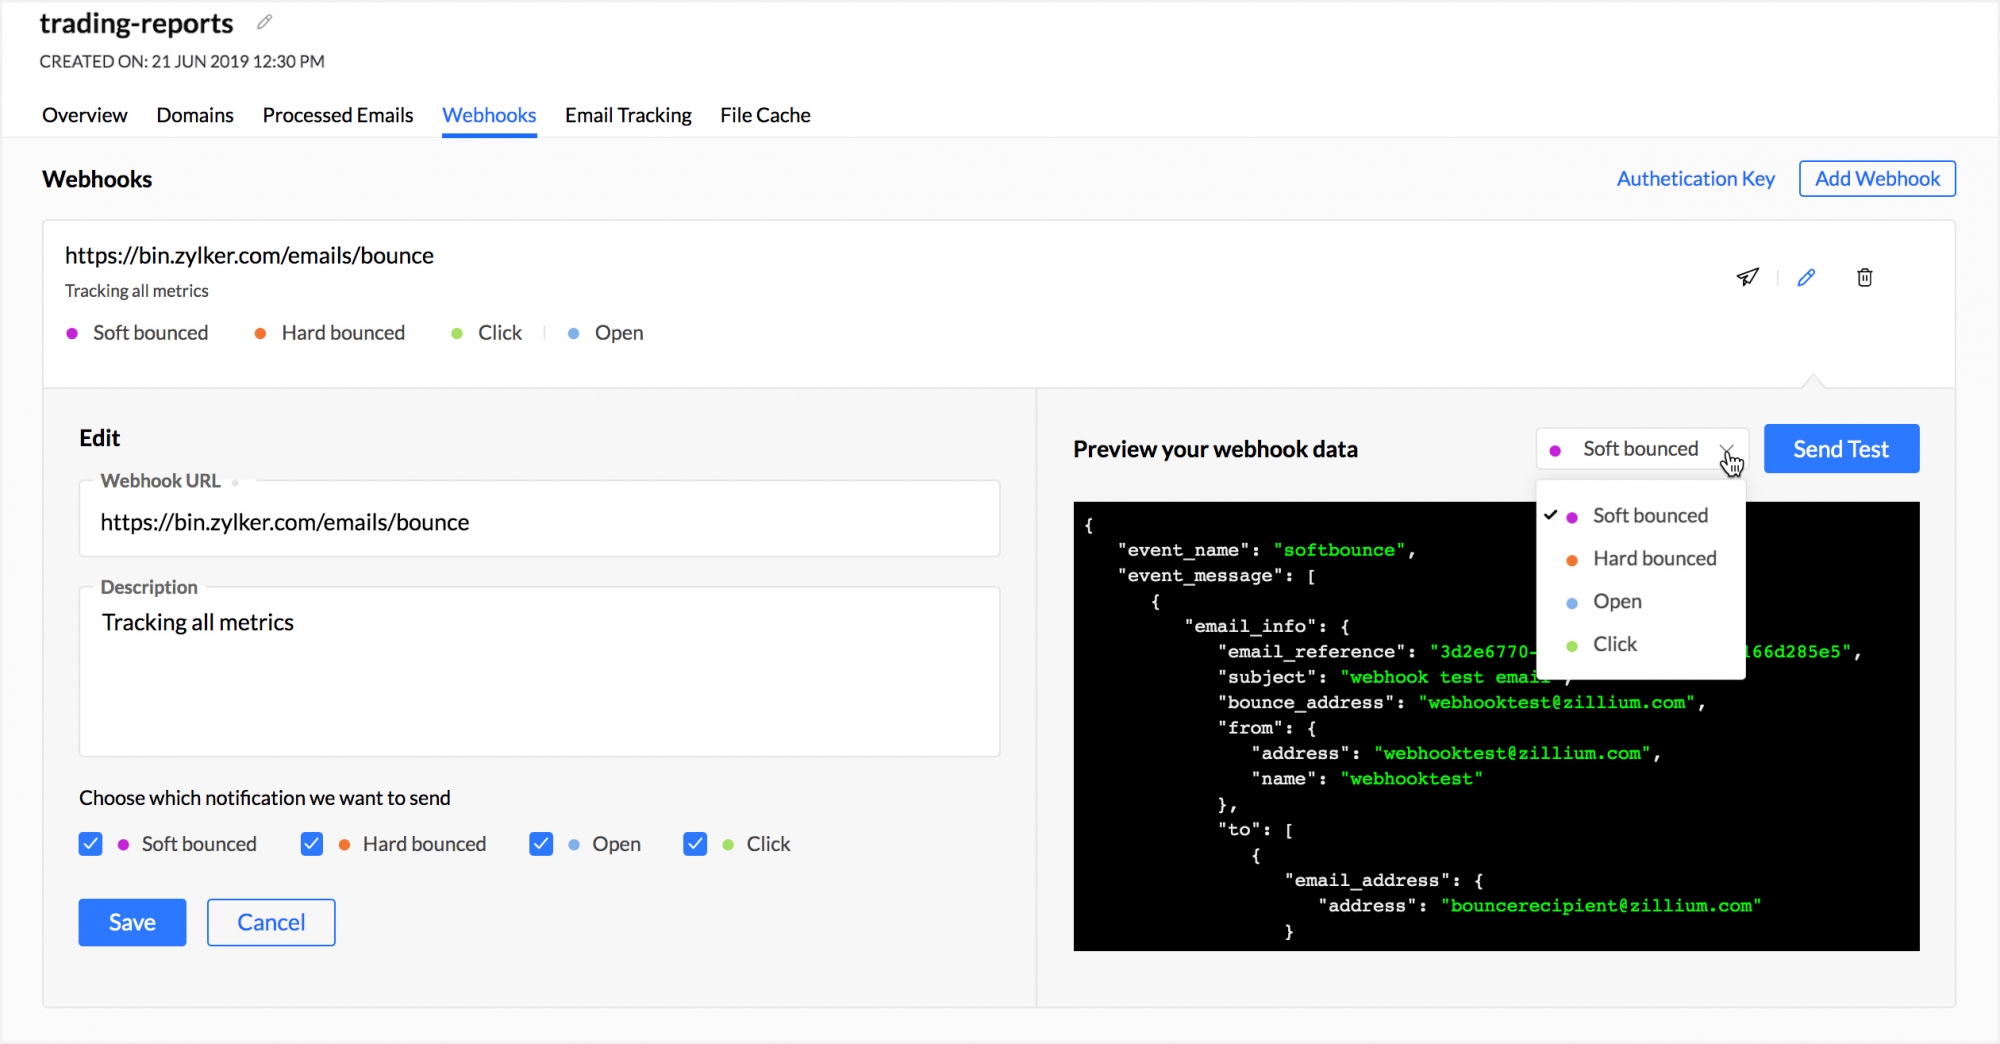Uncheck the Click notification option
Image resolution: width=2000 pixels, height=1044 pixels.
coord(694,844)
